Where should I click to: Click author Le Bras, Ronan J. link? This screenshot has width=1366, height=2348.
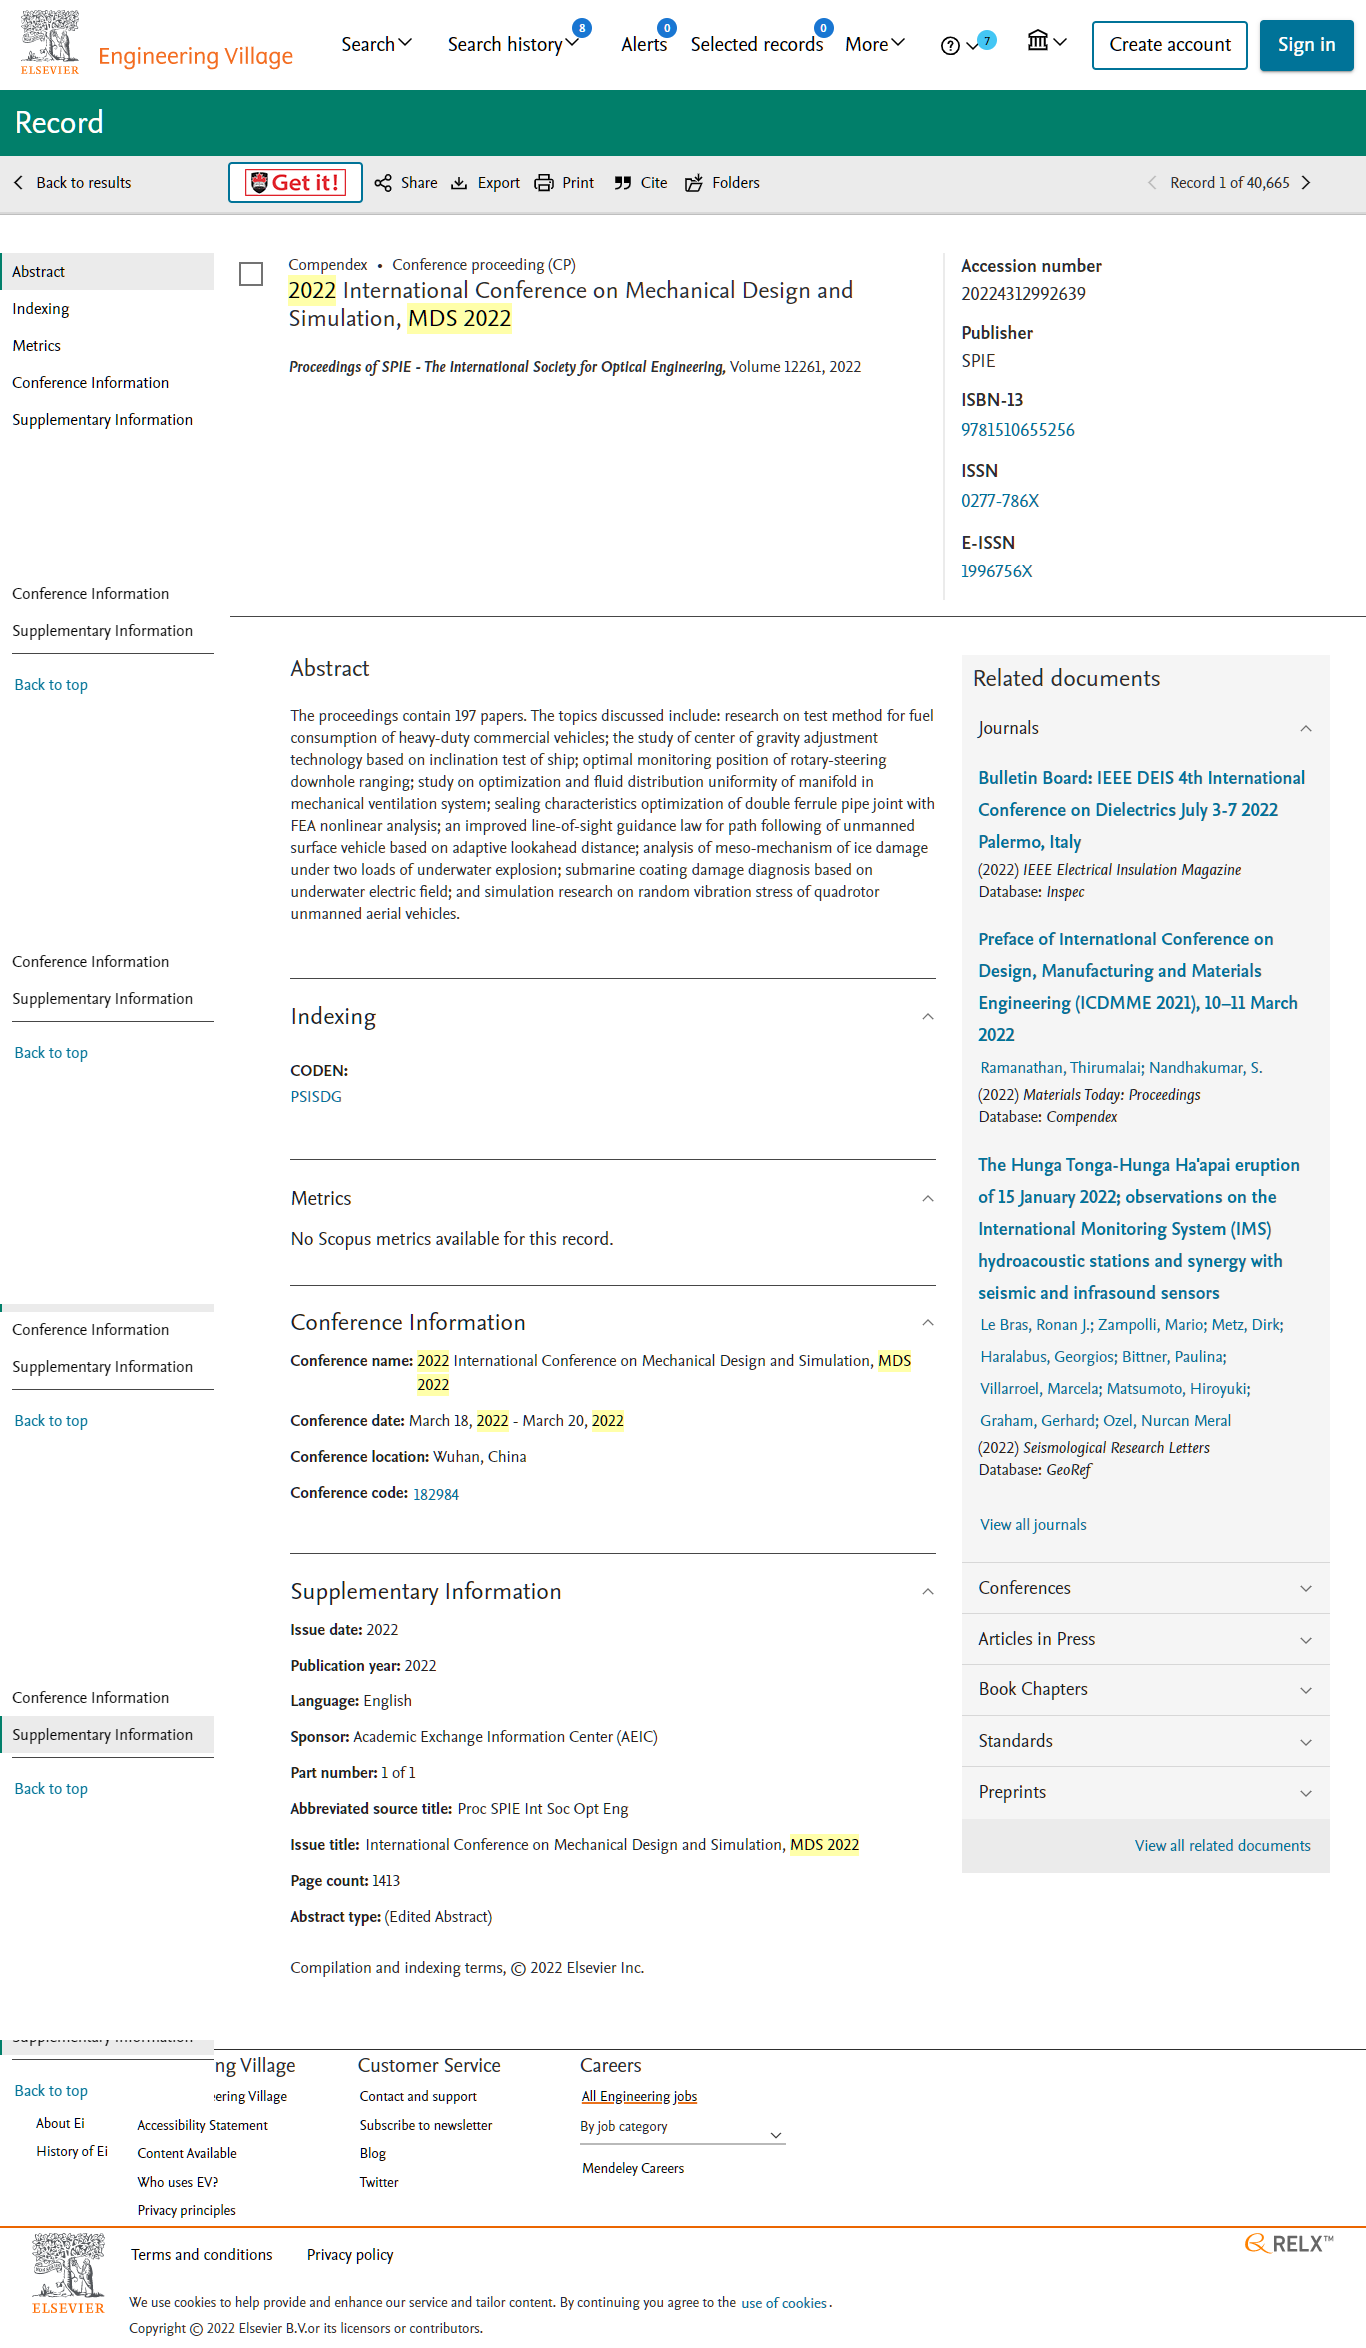[x=1035, y=1325]
